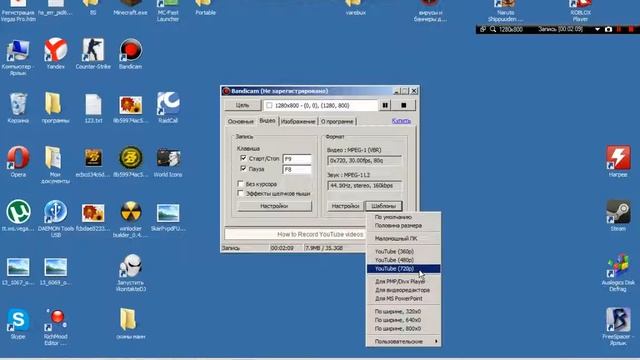Click the Старт/Стоп hotkey field F9
The image size is (640, 360).
297,159
